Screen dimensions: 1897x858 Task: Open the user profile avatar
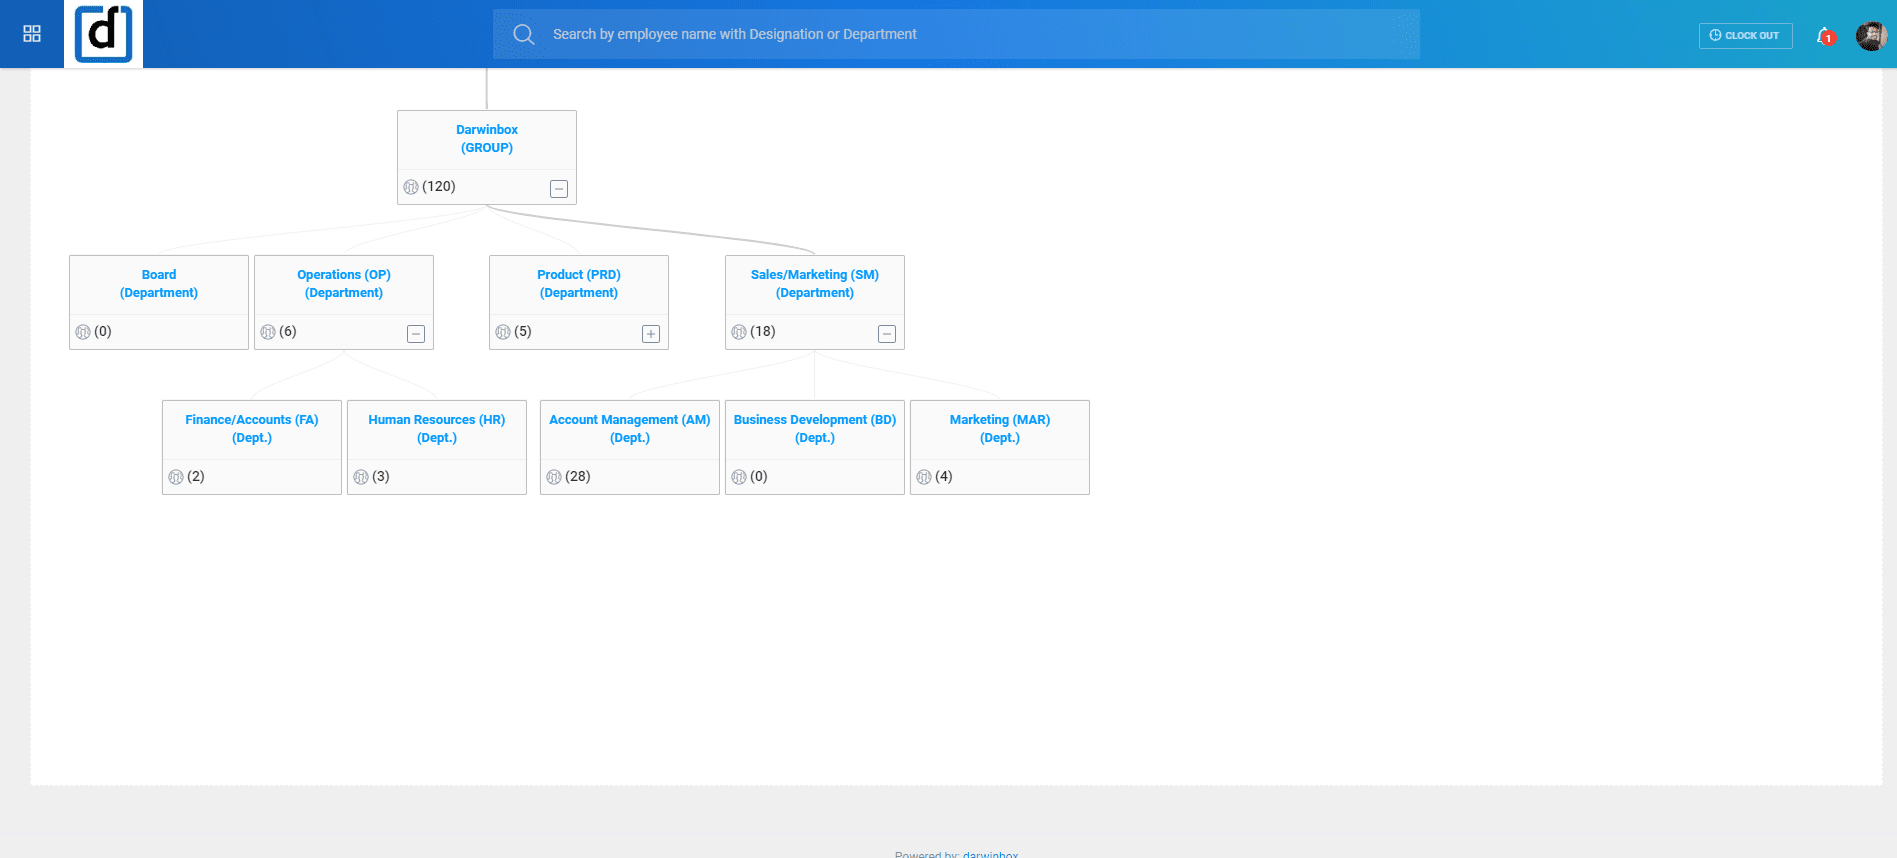1870,35
